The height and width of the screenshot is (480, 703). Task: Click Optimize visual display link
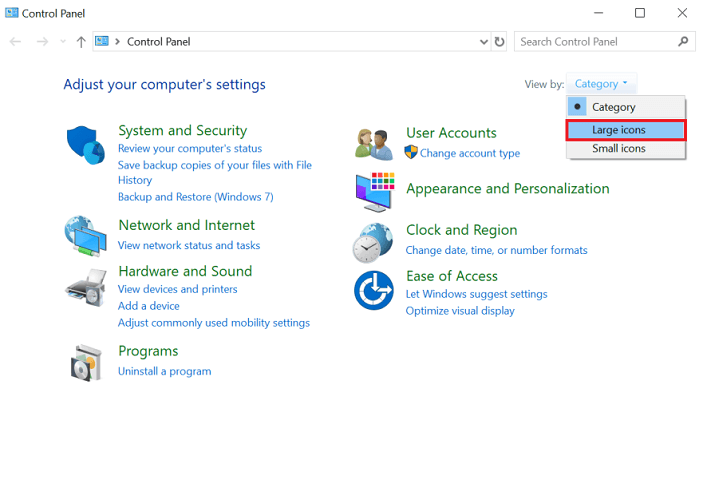pyautogui.click(x=460, y=311)
